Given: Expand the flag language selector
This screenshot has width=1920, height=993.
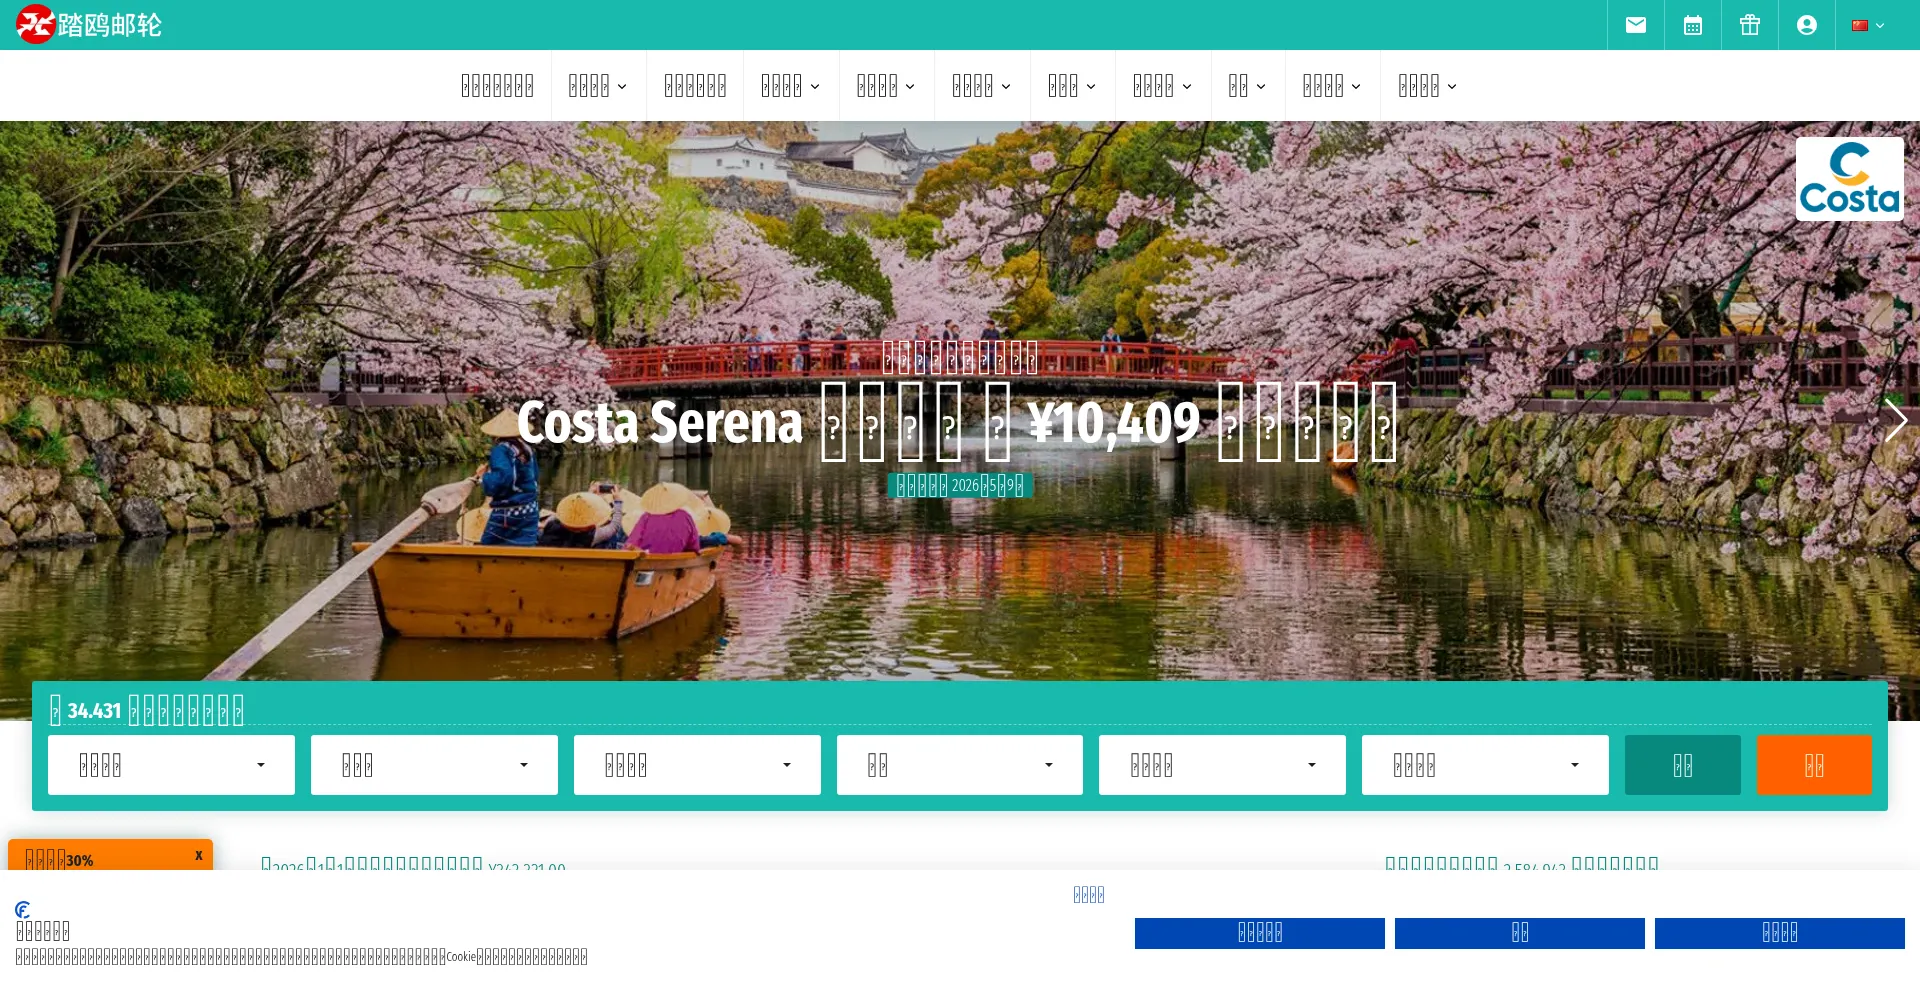Looking at the screenshot, I should tap(1868, 25).
